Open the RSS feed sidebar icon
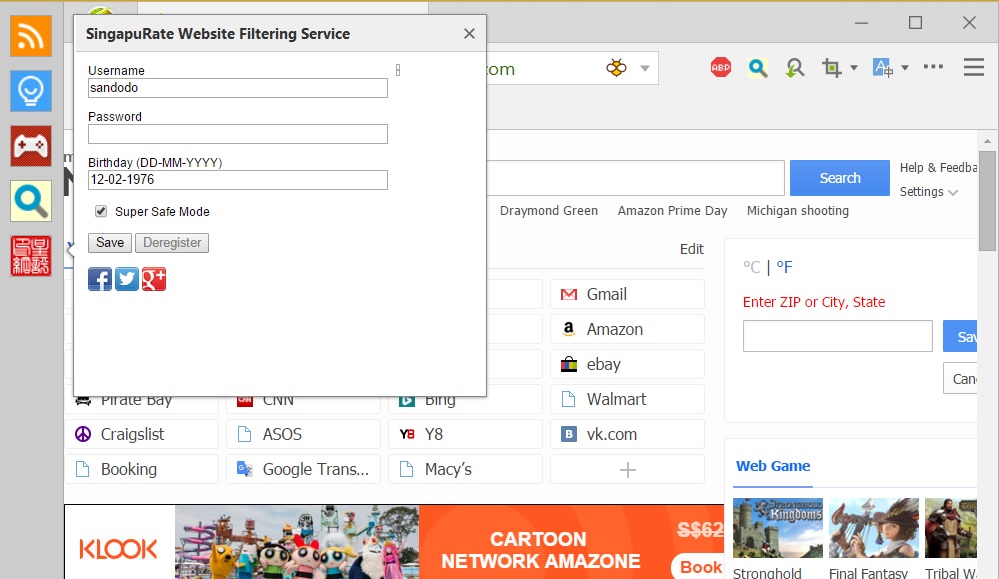The width and height of the screenshot is (999, 579). tap(31, 36)
